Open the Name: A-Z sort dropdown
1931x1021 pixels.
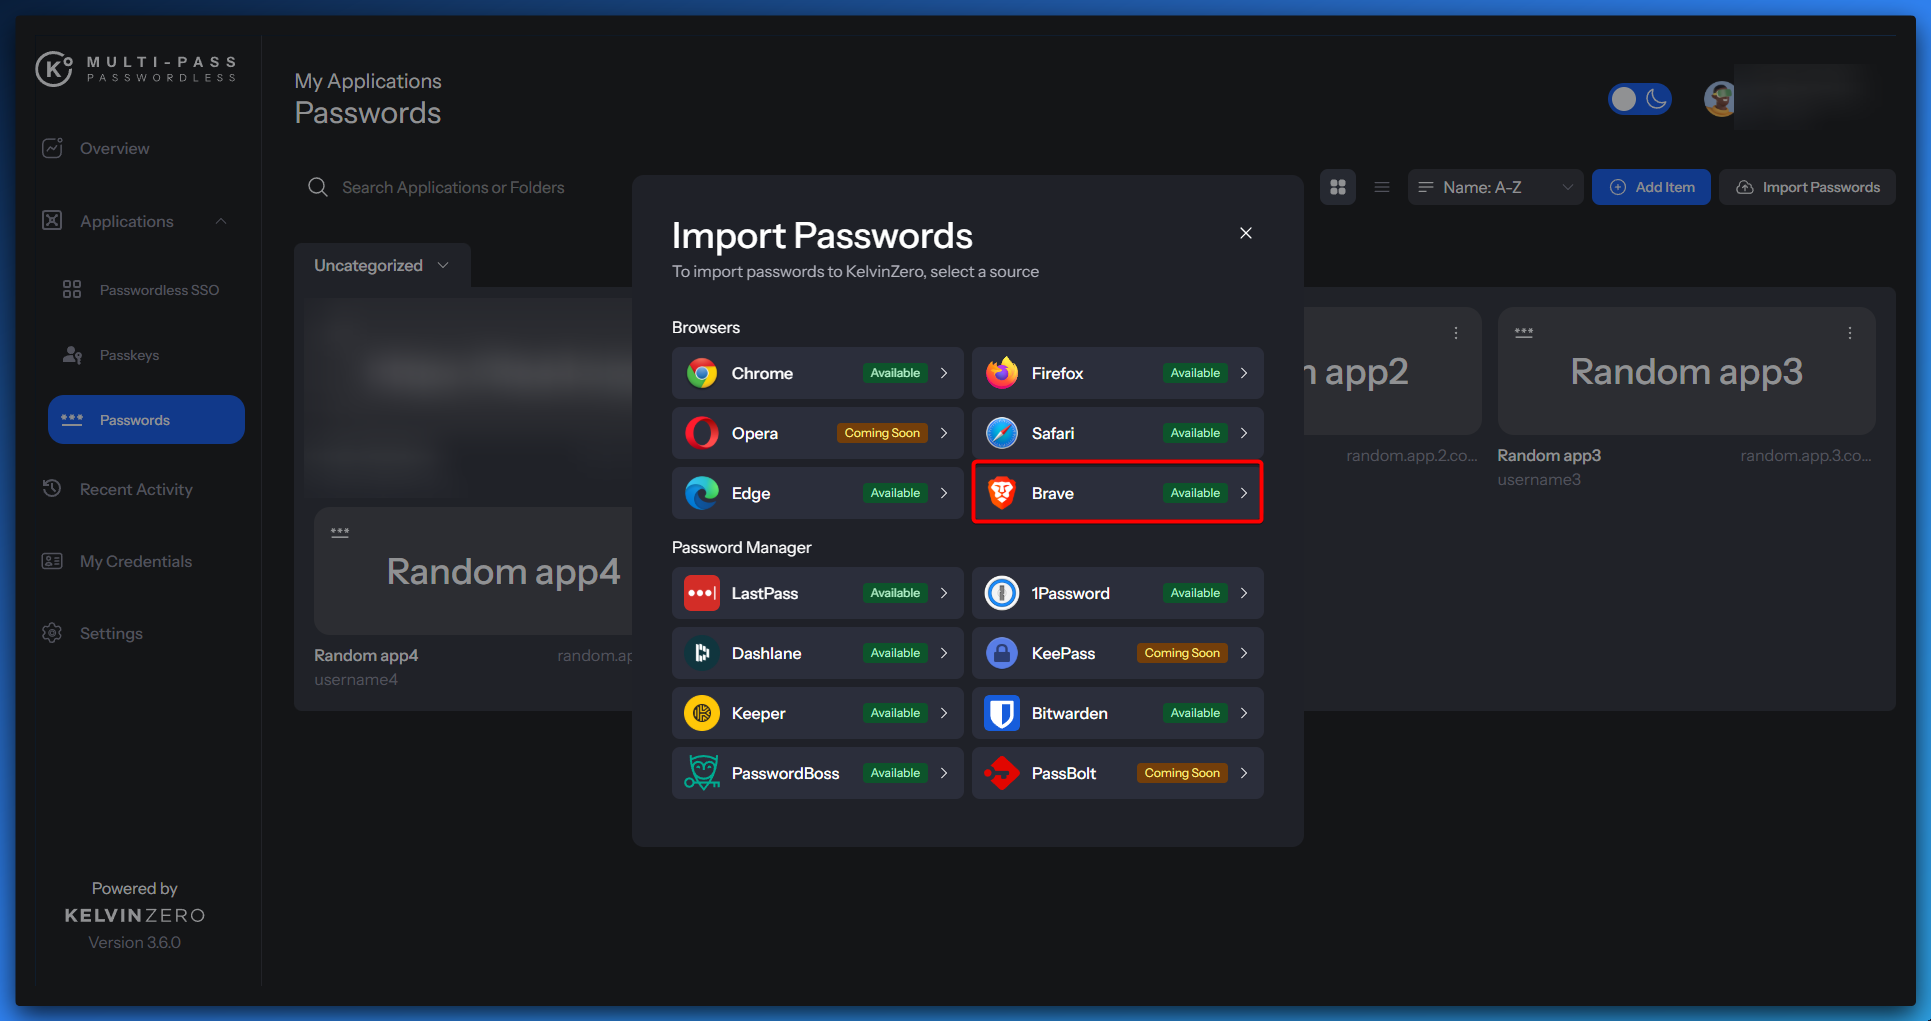point(1494,187)
